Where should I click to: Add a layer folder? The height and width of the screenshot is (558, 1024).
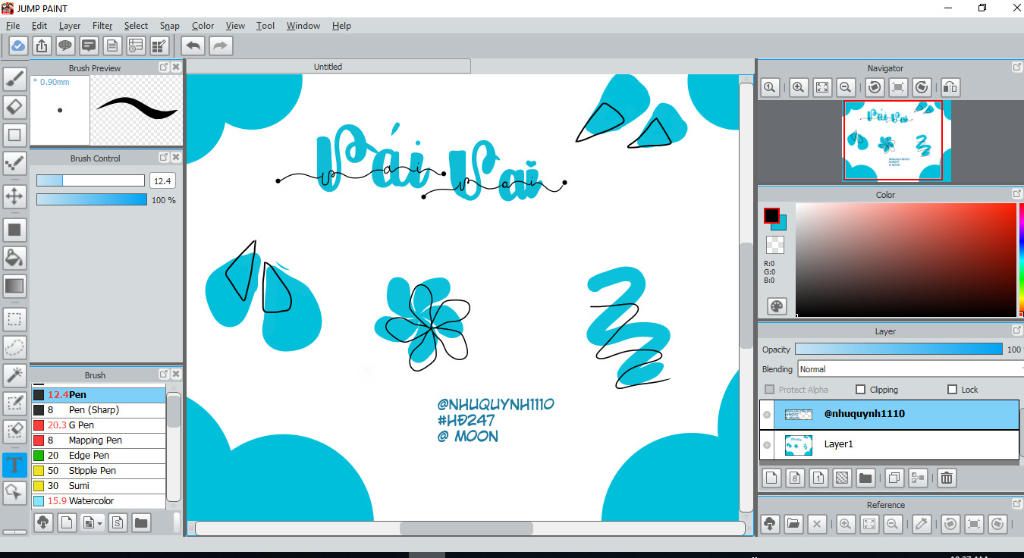(865, 478)
